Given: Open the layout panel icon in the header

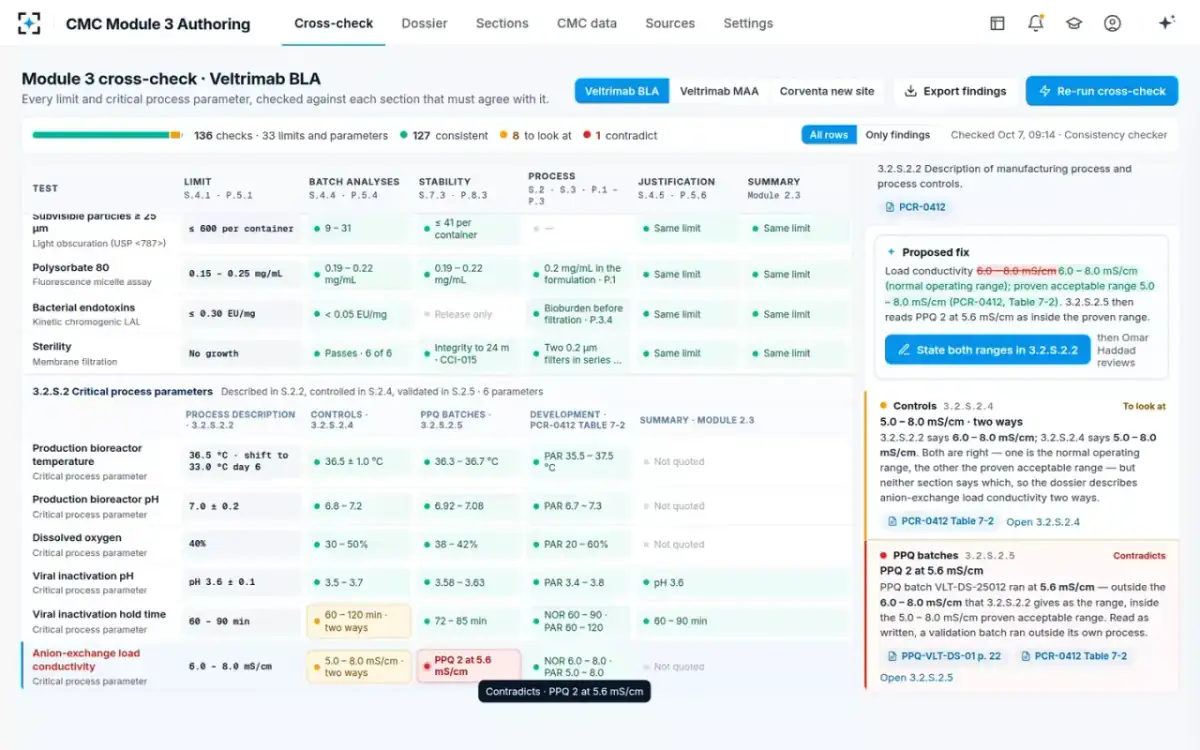Looking at the screenshot, I should pos(997,23).
